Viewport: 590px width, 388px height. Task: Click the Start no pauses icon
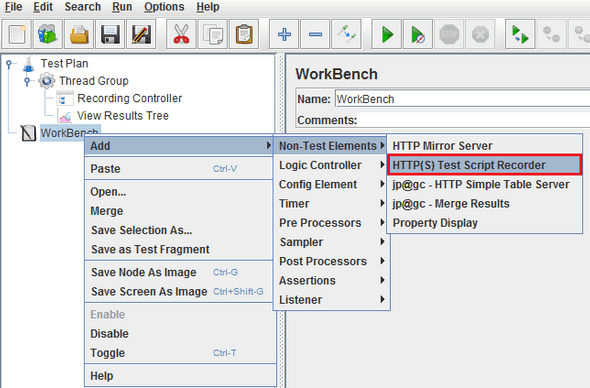pyautogui.click(x=418, y=35)
